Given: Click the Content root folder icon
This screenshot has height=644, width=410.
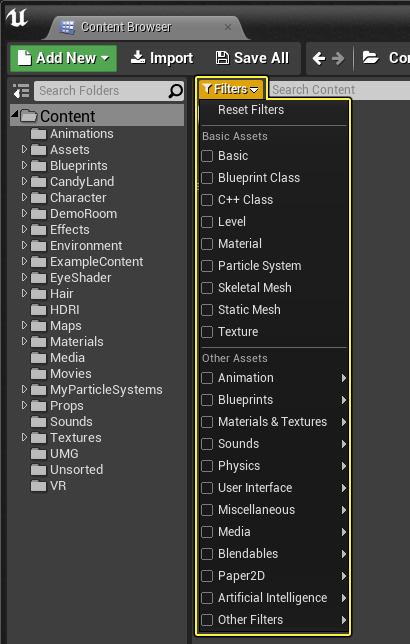Looking at the screenshot, I should click(29, 116).
